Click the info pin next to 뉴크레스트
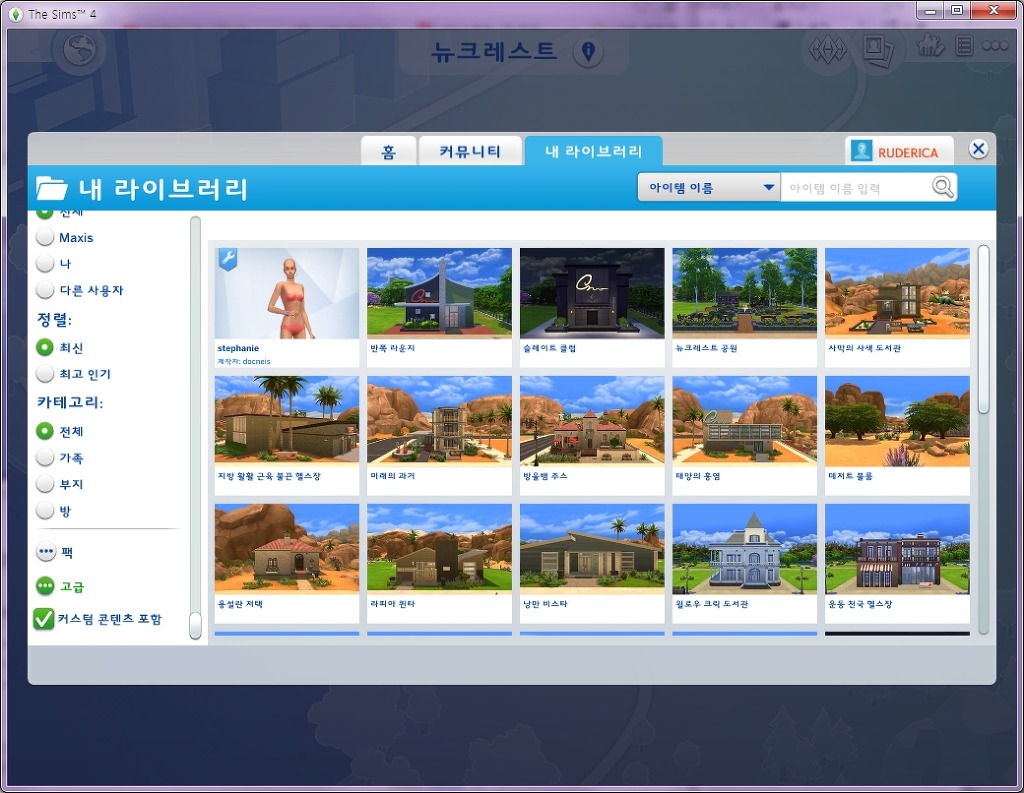Screen dimensions: 1024x793 coord(588,52)
